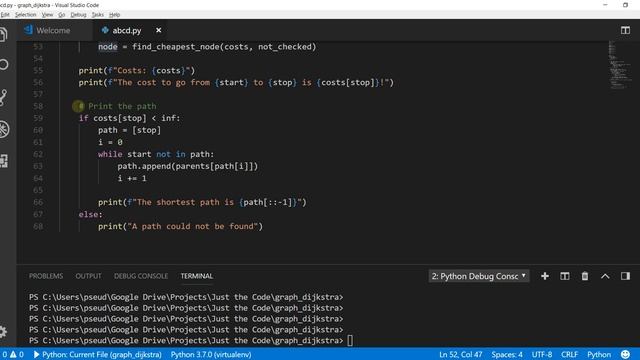This screenshot has height=360, width=640.
Task: Click line number 66 in gutter
Action: coord(38,202)
